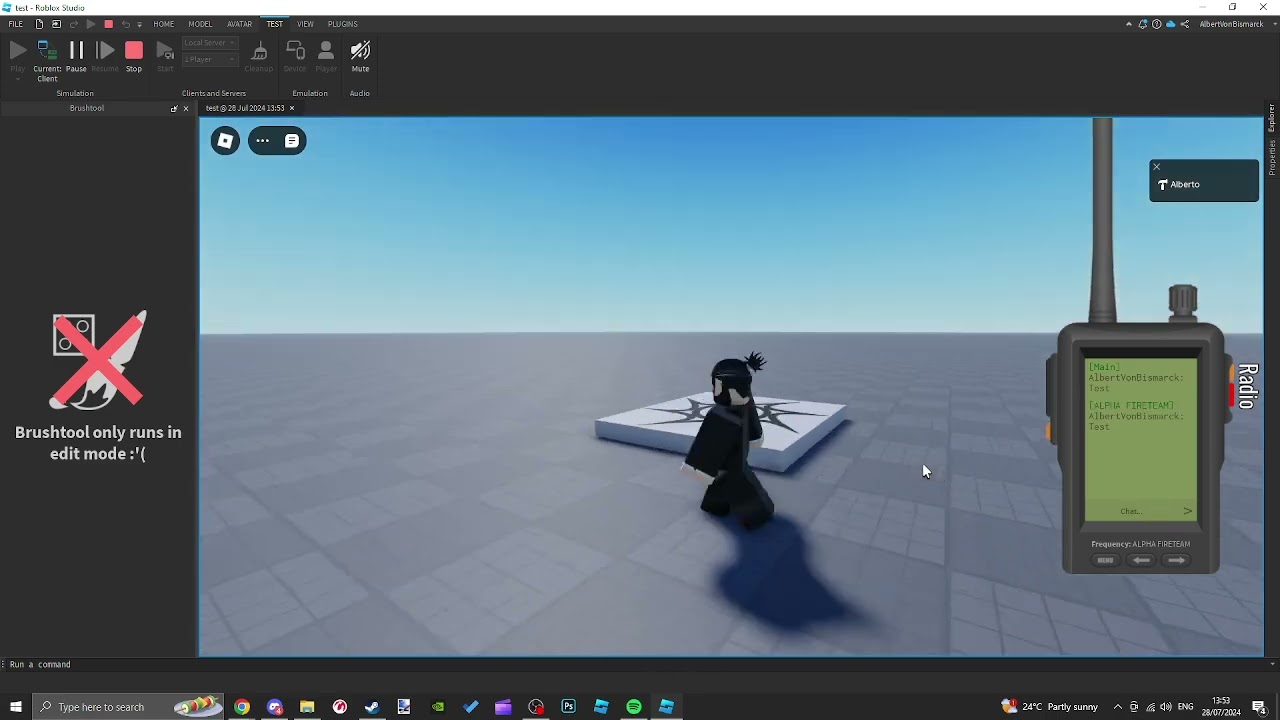Switch radio frequency with left arrow button
The image size is (1280, 720).
pyautogui.click(x=1141, y=561)
